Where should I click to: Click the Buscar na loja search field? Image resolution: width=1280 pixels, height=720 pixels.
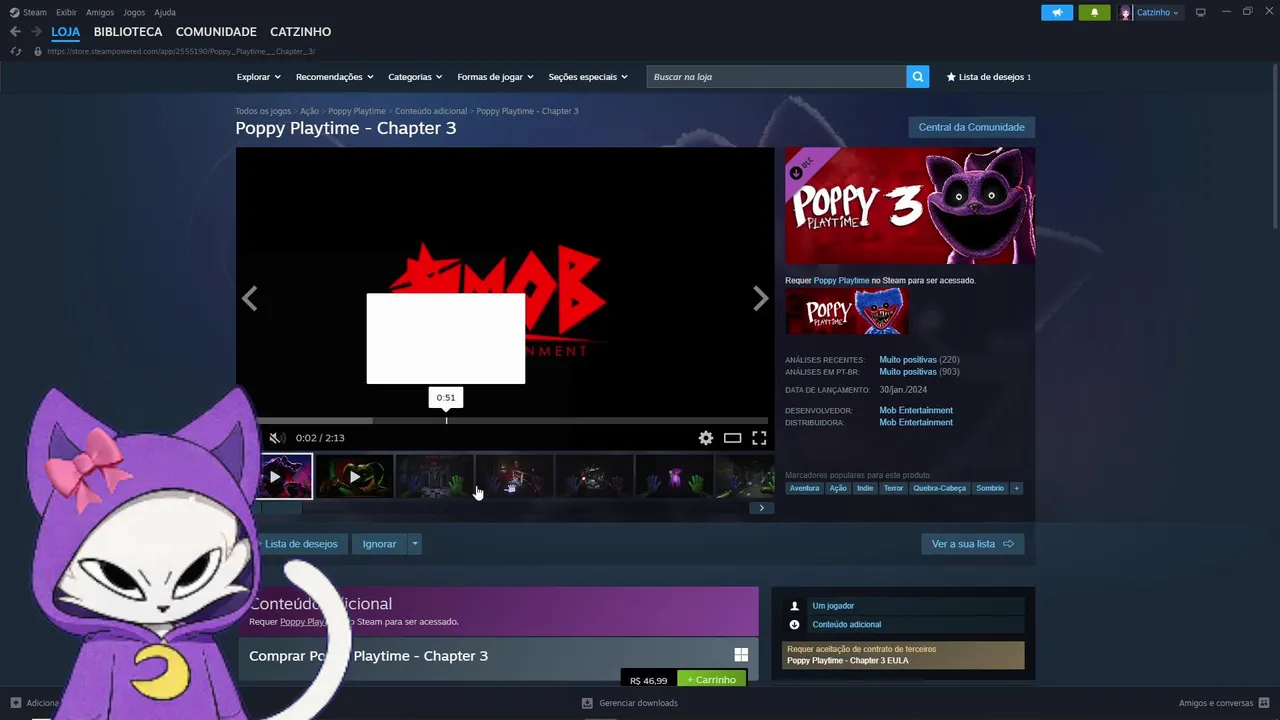tap(776, 77)
